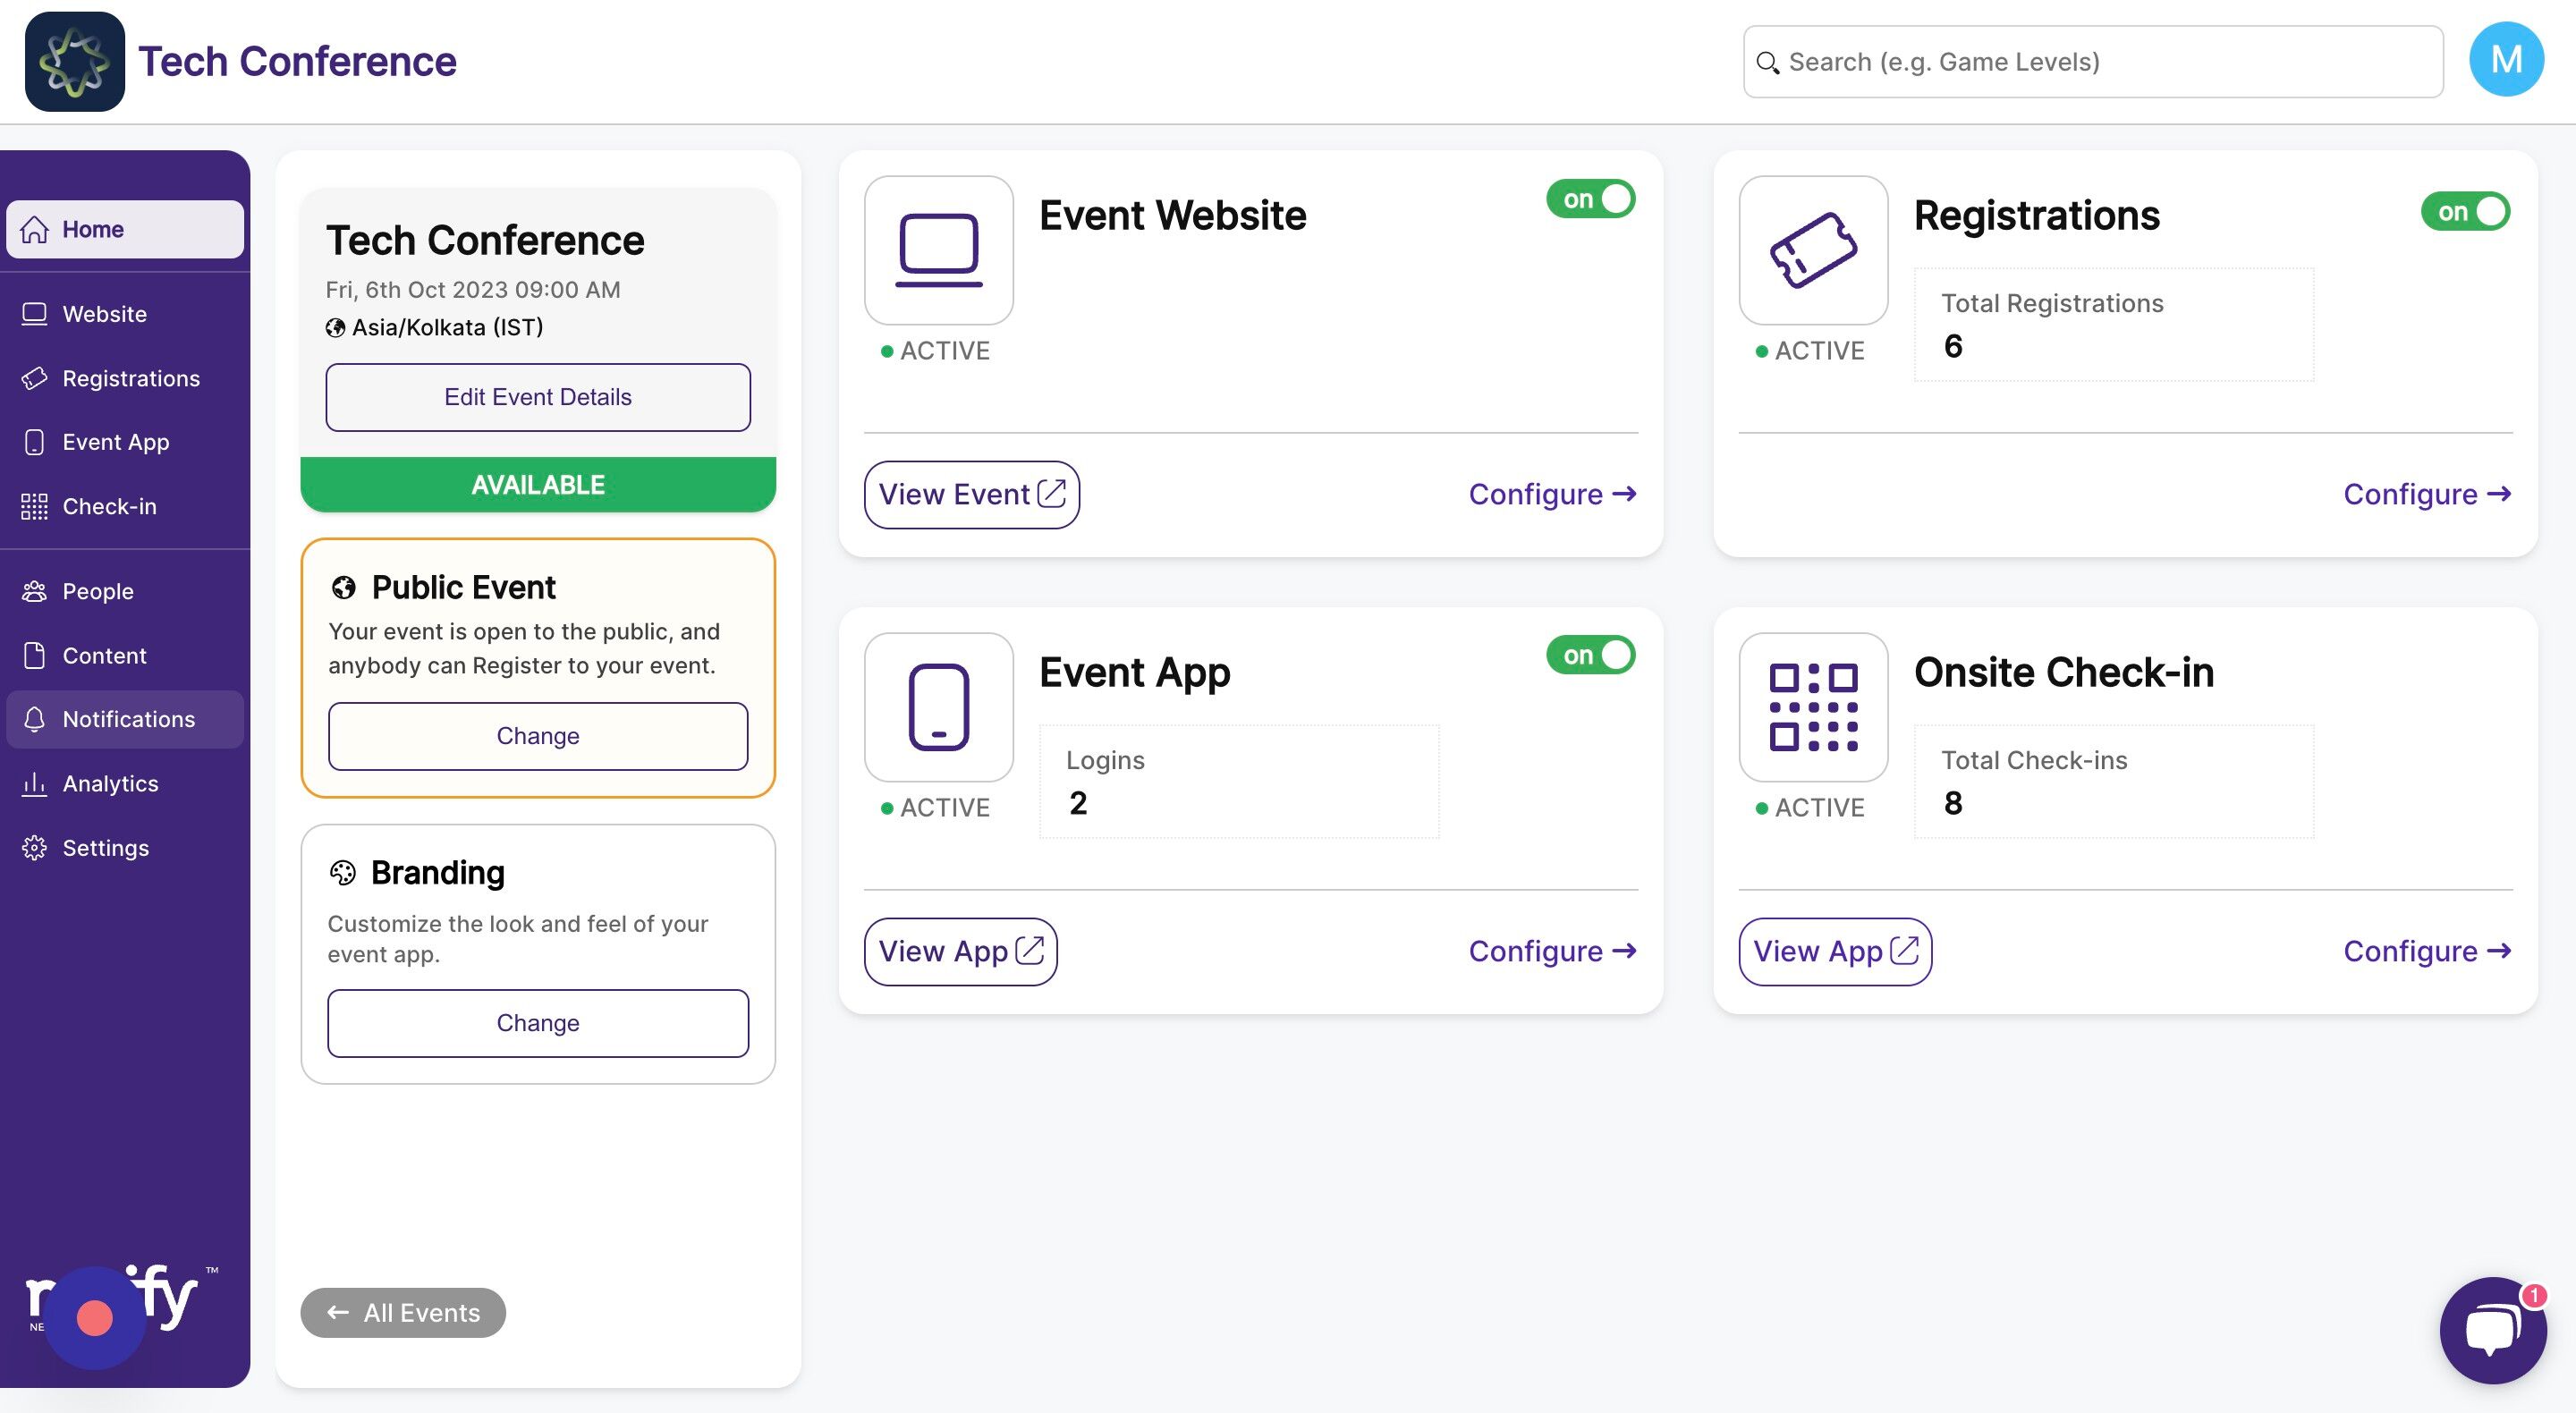
Task: Click Edit Event Details button
Action: tap(537, 397)
